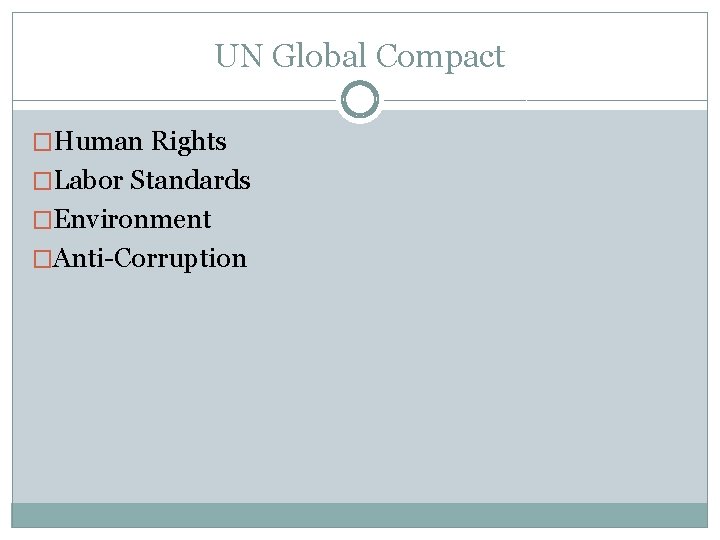Click the white header area left of the title
Image resolution: width=720 pixels, height=540 pixels.
click(x=112, y=56)
